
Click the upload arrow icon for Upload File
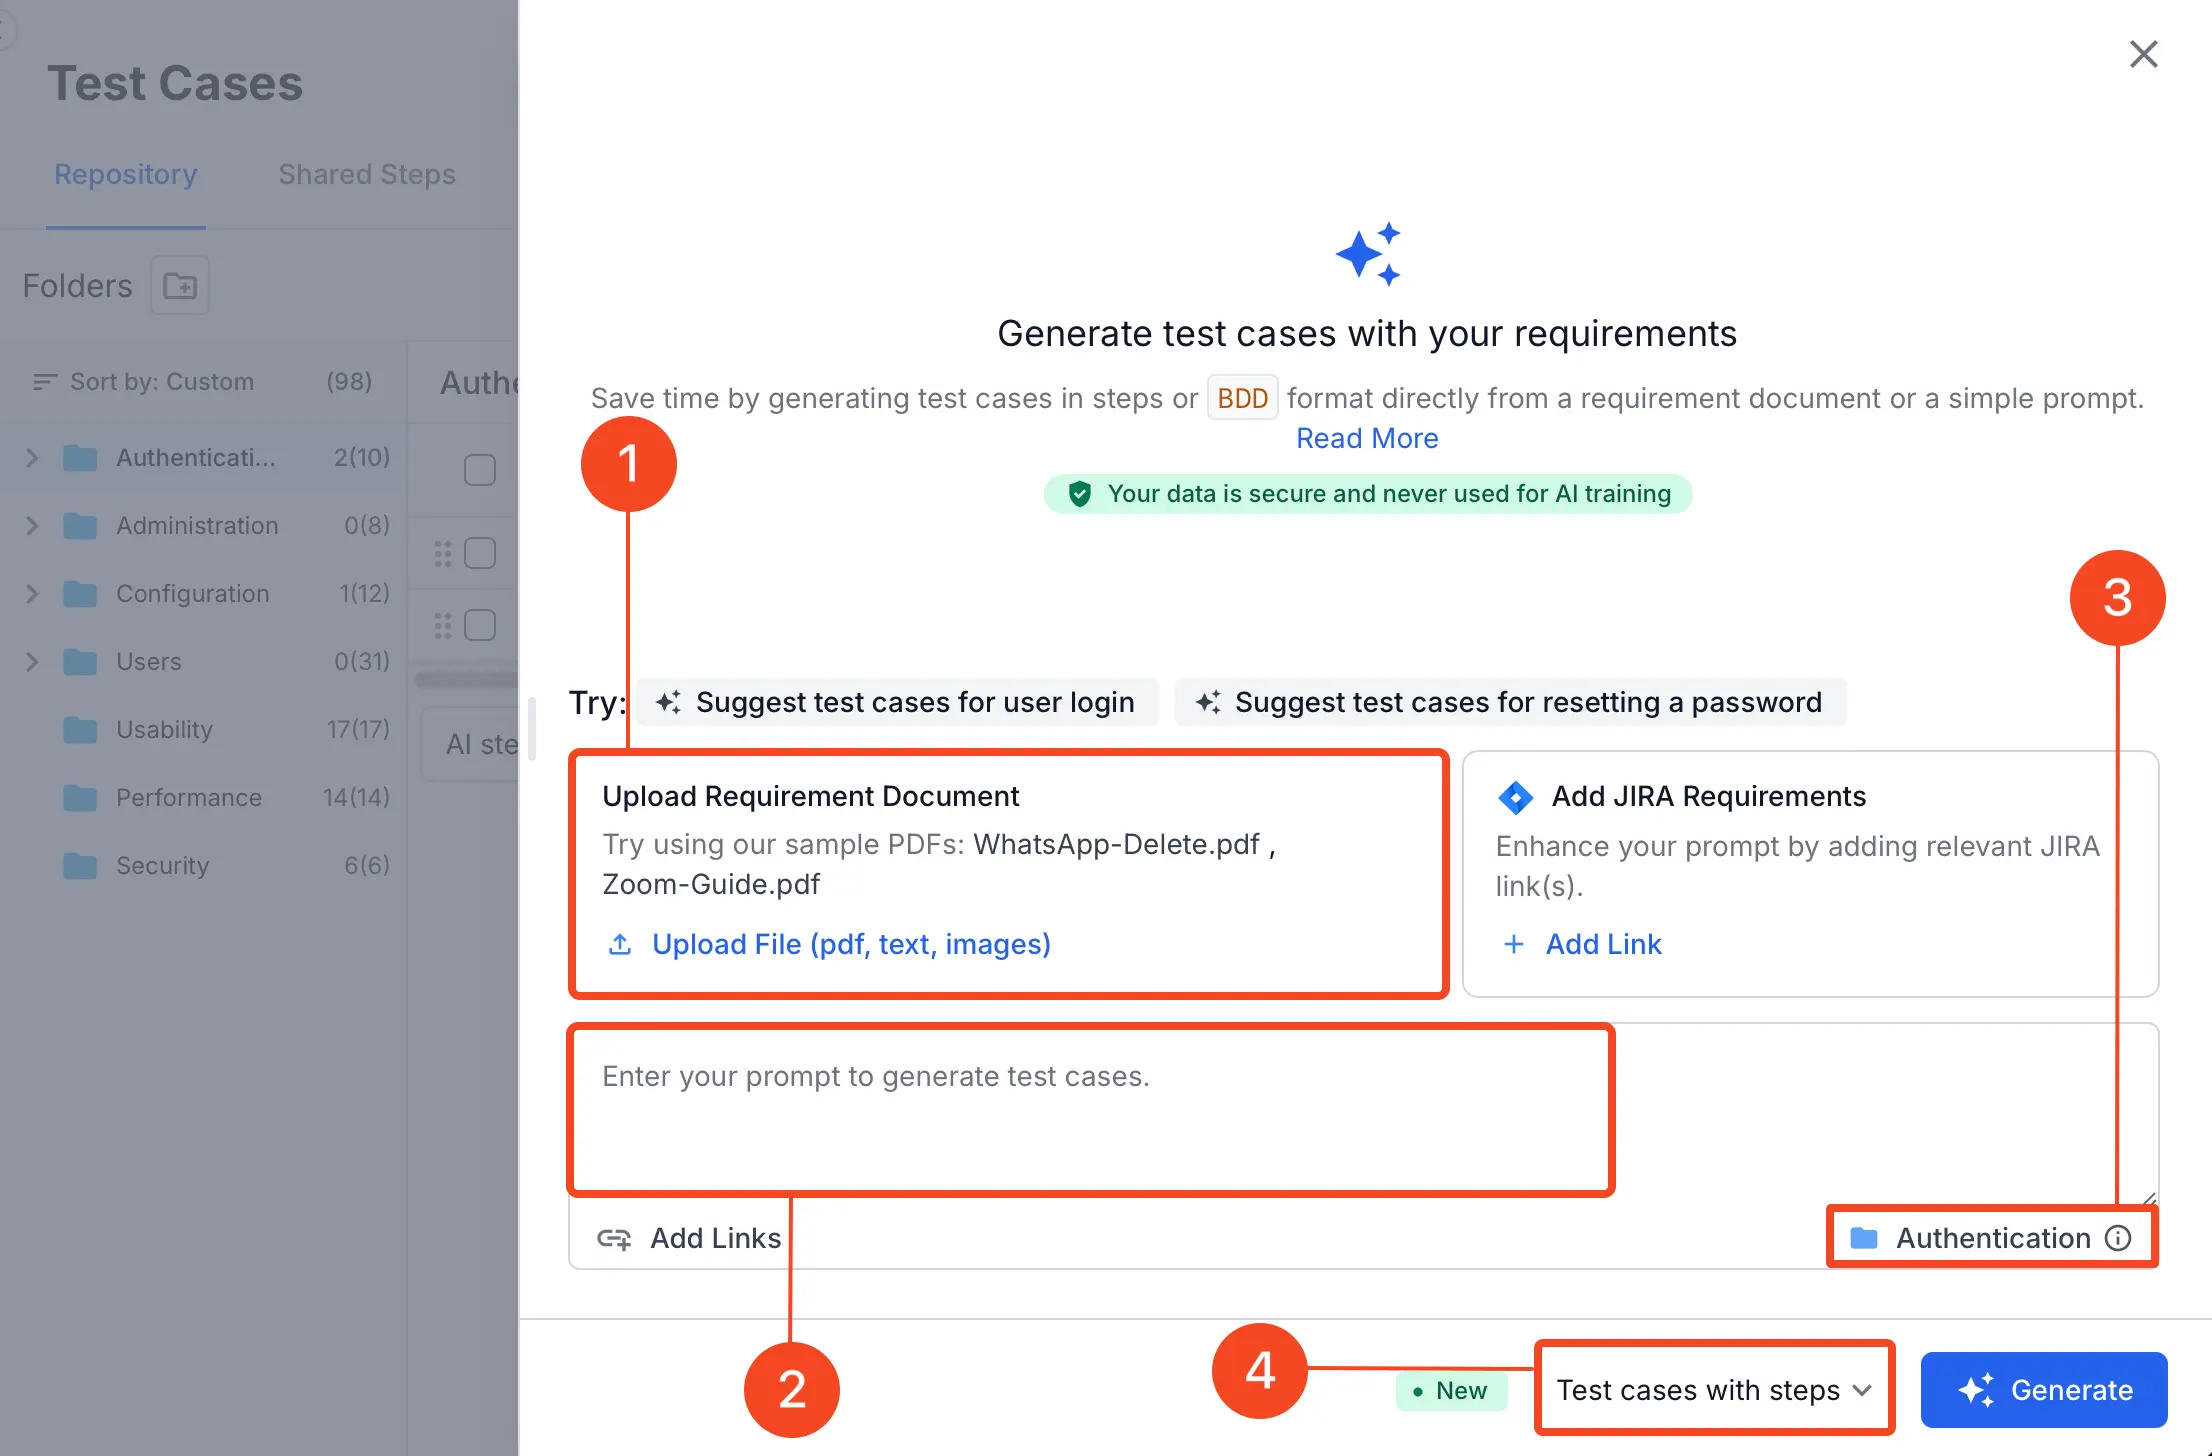(620, 944)
